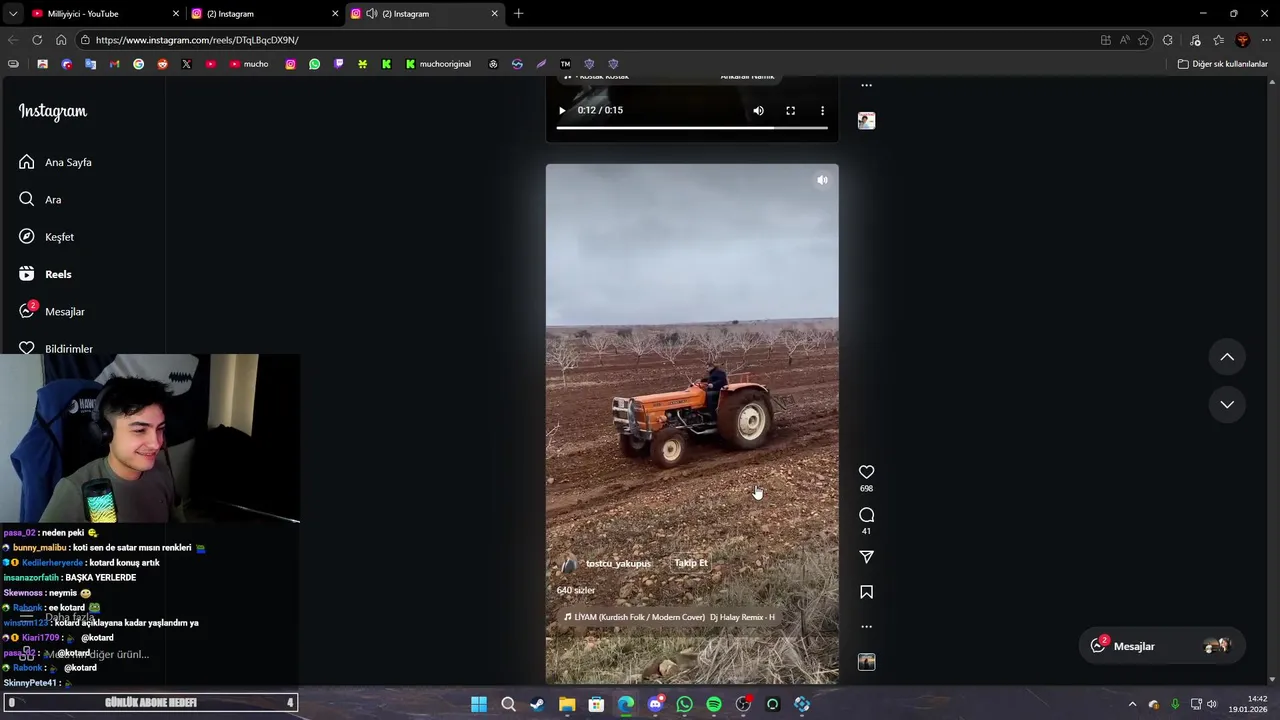The height and width of the screenshot is (720, 1280).
Task: Share the reel via paper plane icon
Action: click(866, 557)
